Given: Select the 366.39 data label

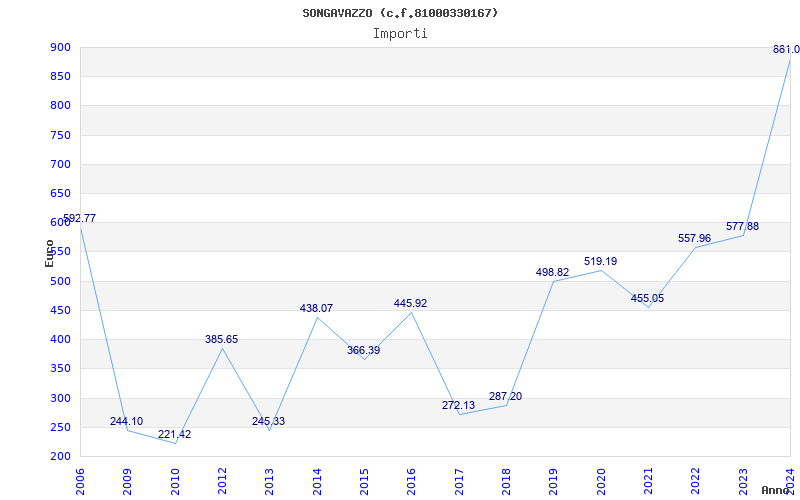Looking at the screenshot, I should click(363, 351).
